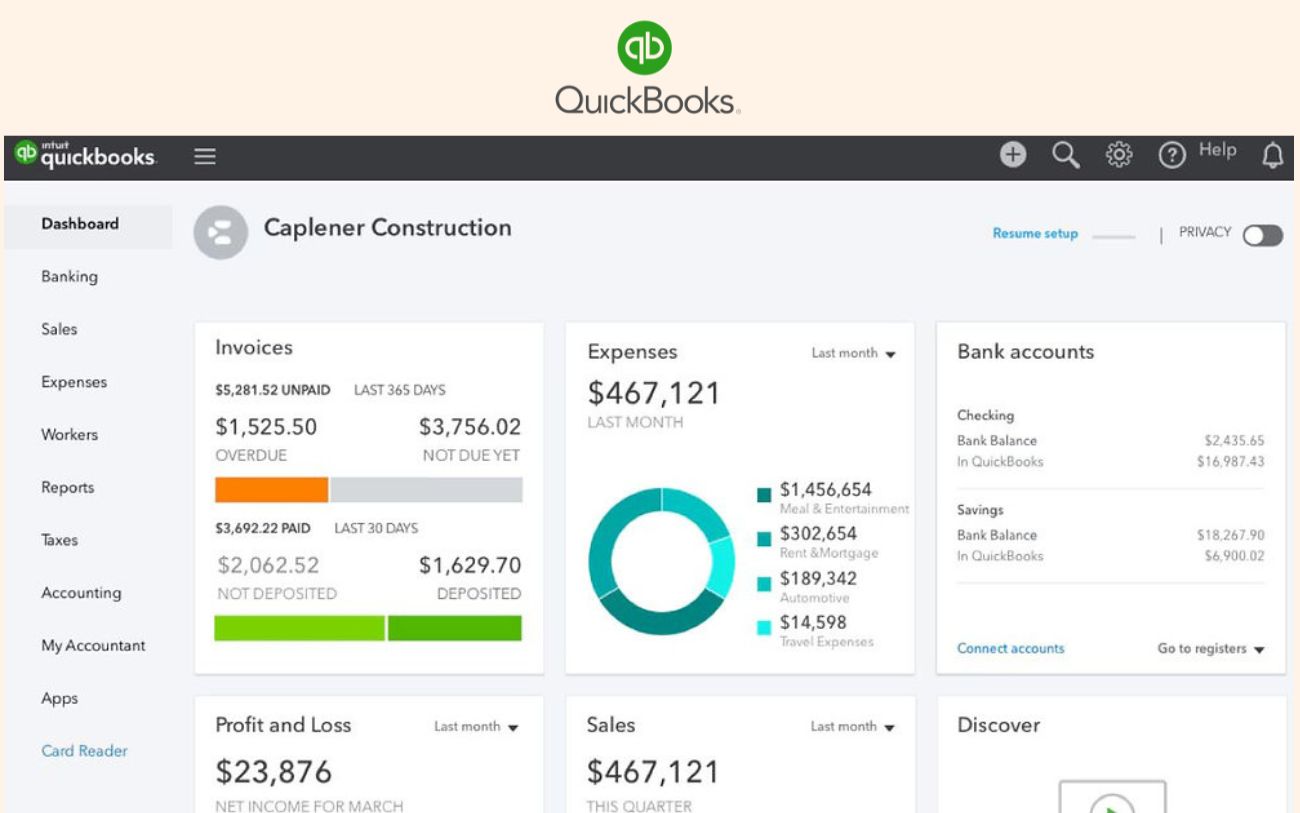Click the Help text in header
The image size is (1300, 813).
click(x=1217, y=151)
